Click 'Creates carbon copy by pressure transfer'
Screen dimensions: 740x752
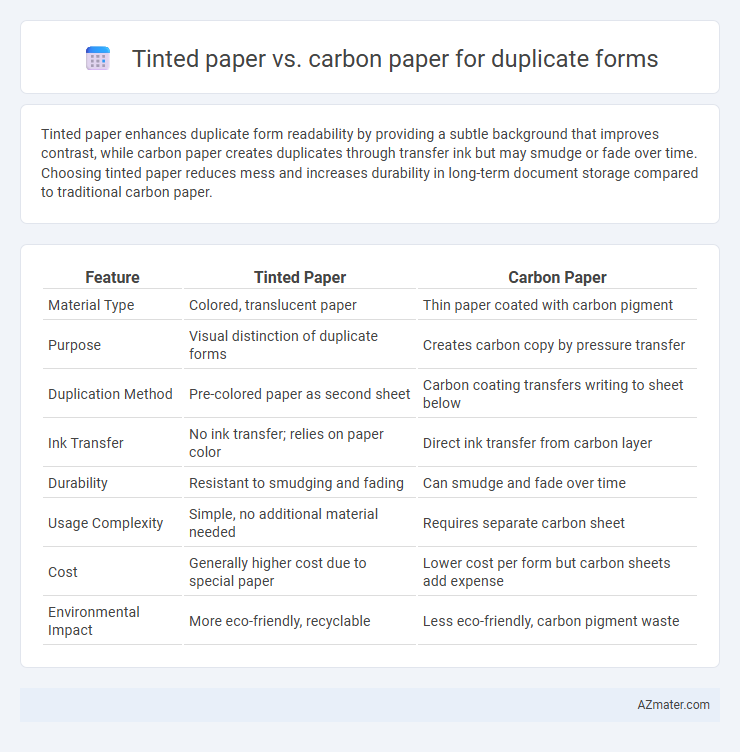(554, 345)
